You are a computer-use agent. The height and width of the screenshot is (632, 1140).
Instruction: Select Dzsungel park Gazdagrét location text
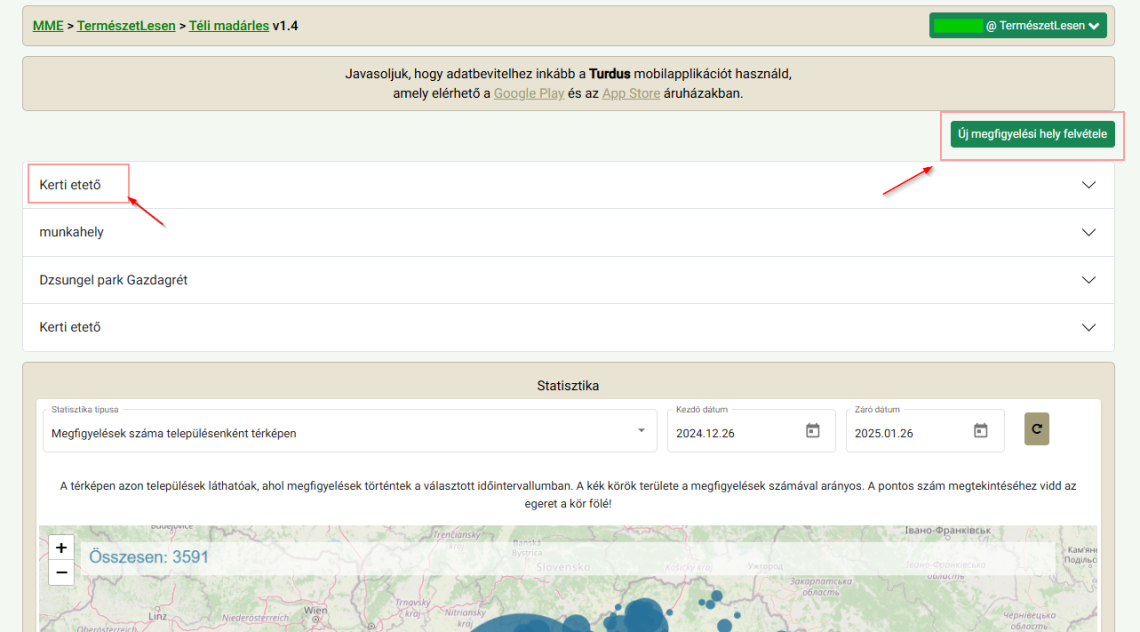113,280
